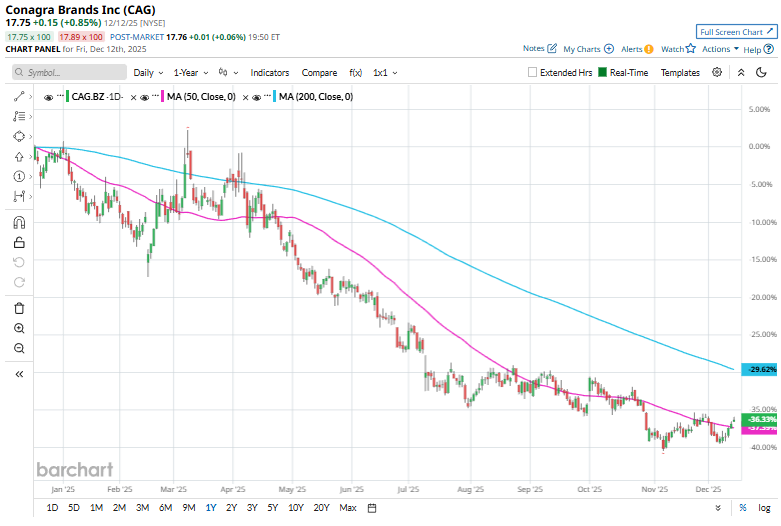Click the CAG.BZ green color swatch
The width and height of the screenshot is (781, 526).
(x=67, y=97)
